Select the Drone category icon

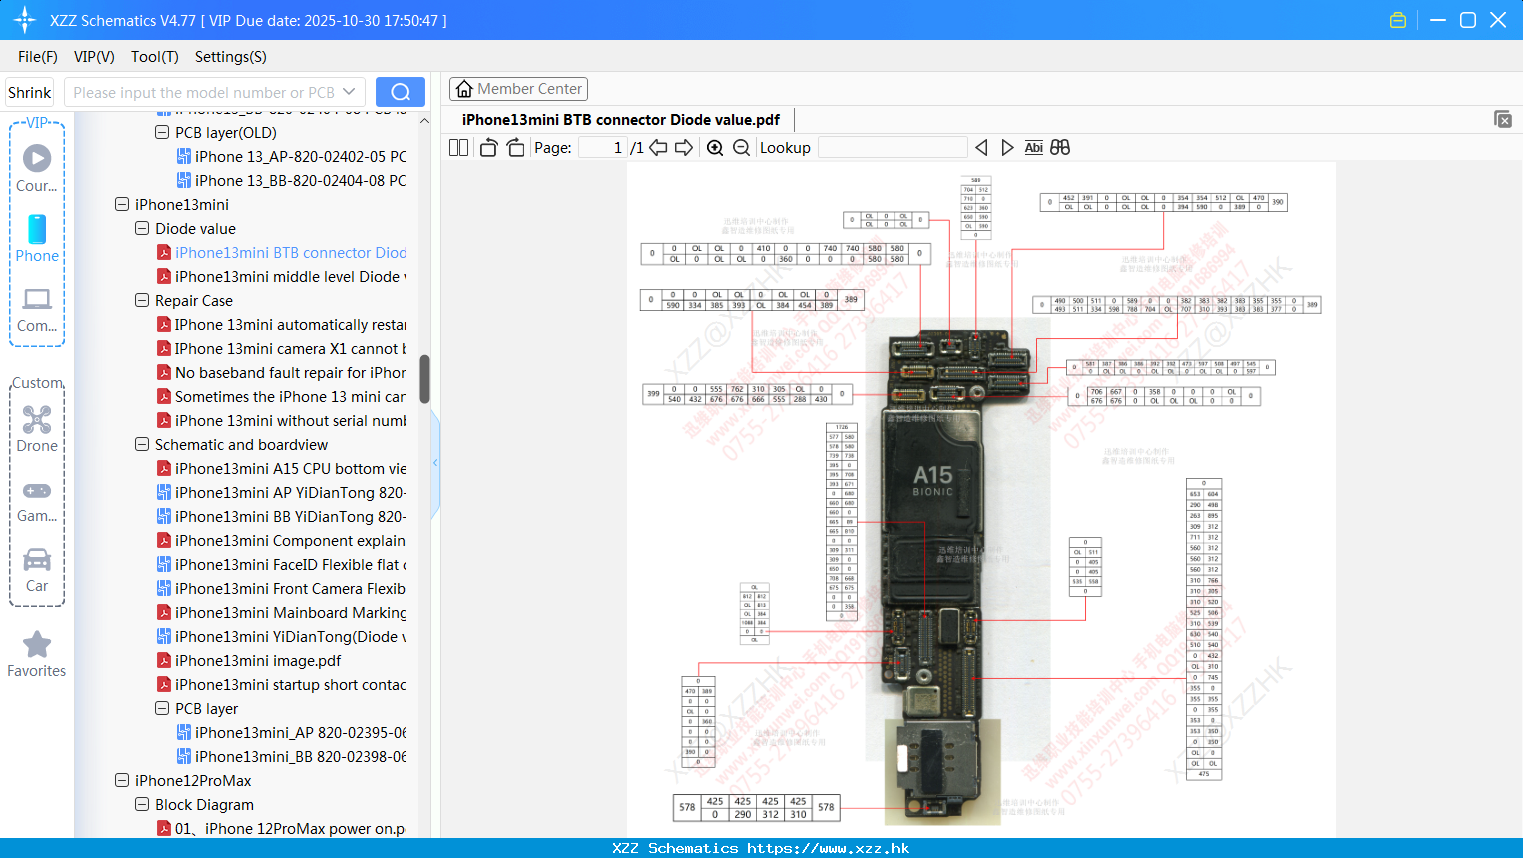click(37, 429)
